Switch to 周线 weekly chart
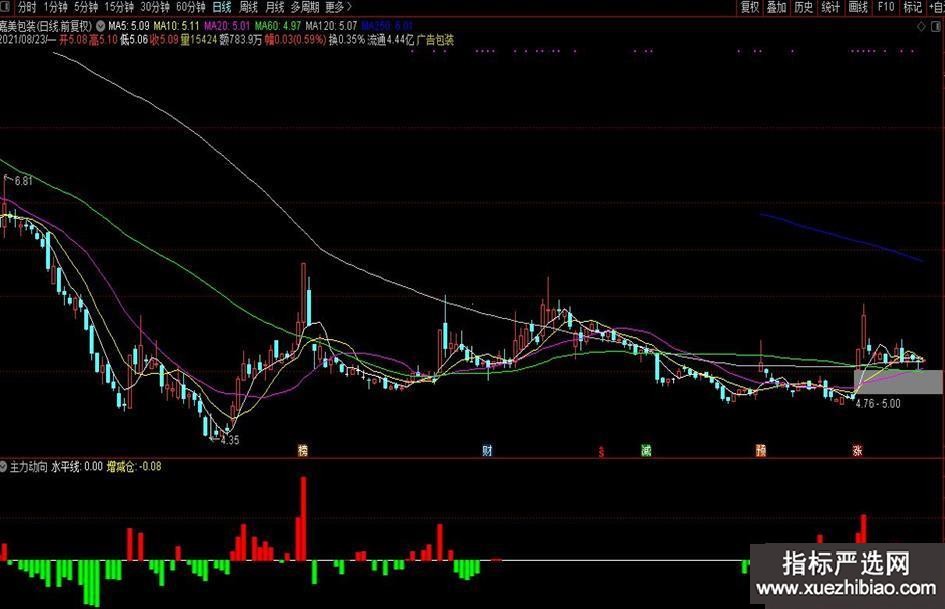Viewport: 945px width, 609px height. pyautogui.click(x=248, y=7)
